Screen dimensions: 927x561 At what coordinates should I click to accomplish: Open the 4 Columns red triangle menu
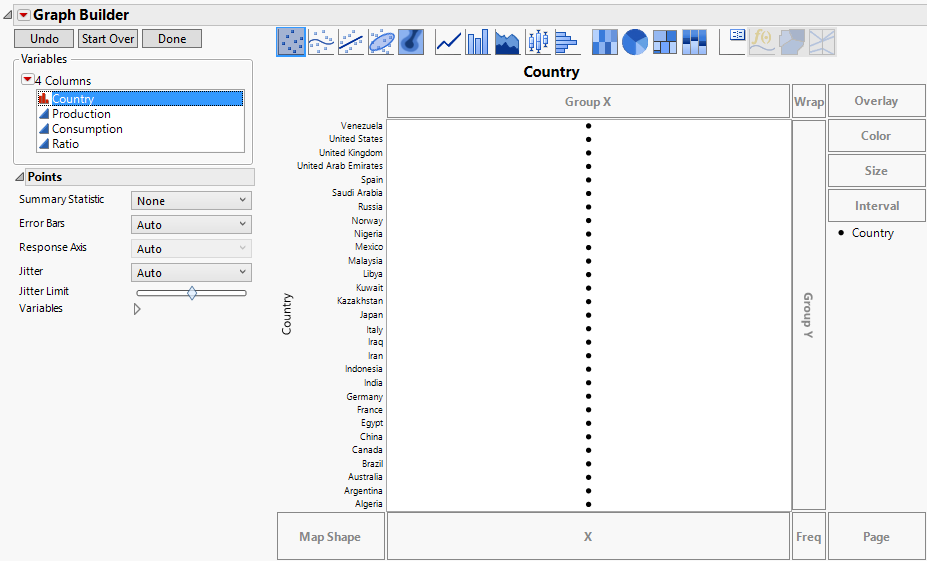[x=27, y=80]
